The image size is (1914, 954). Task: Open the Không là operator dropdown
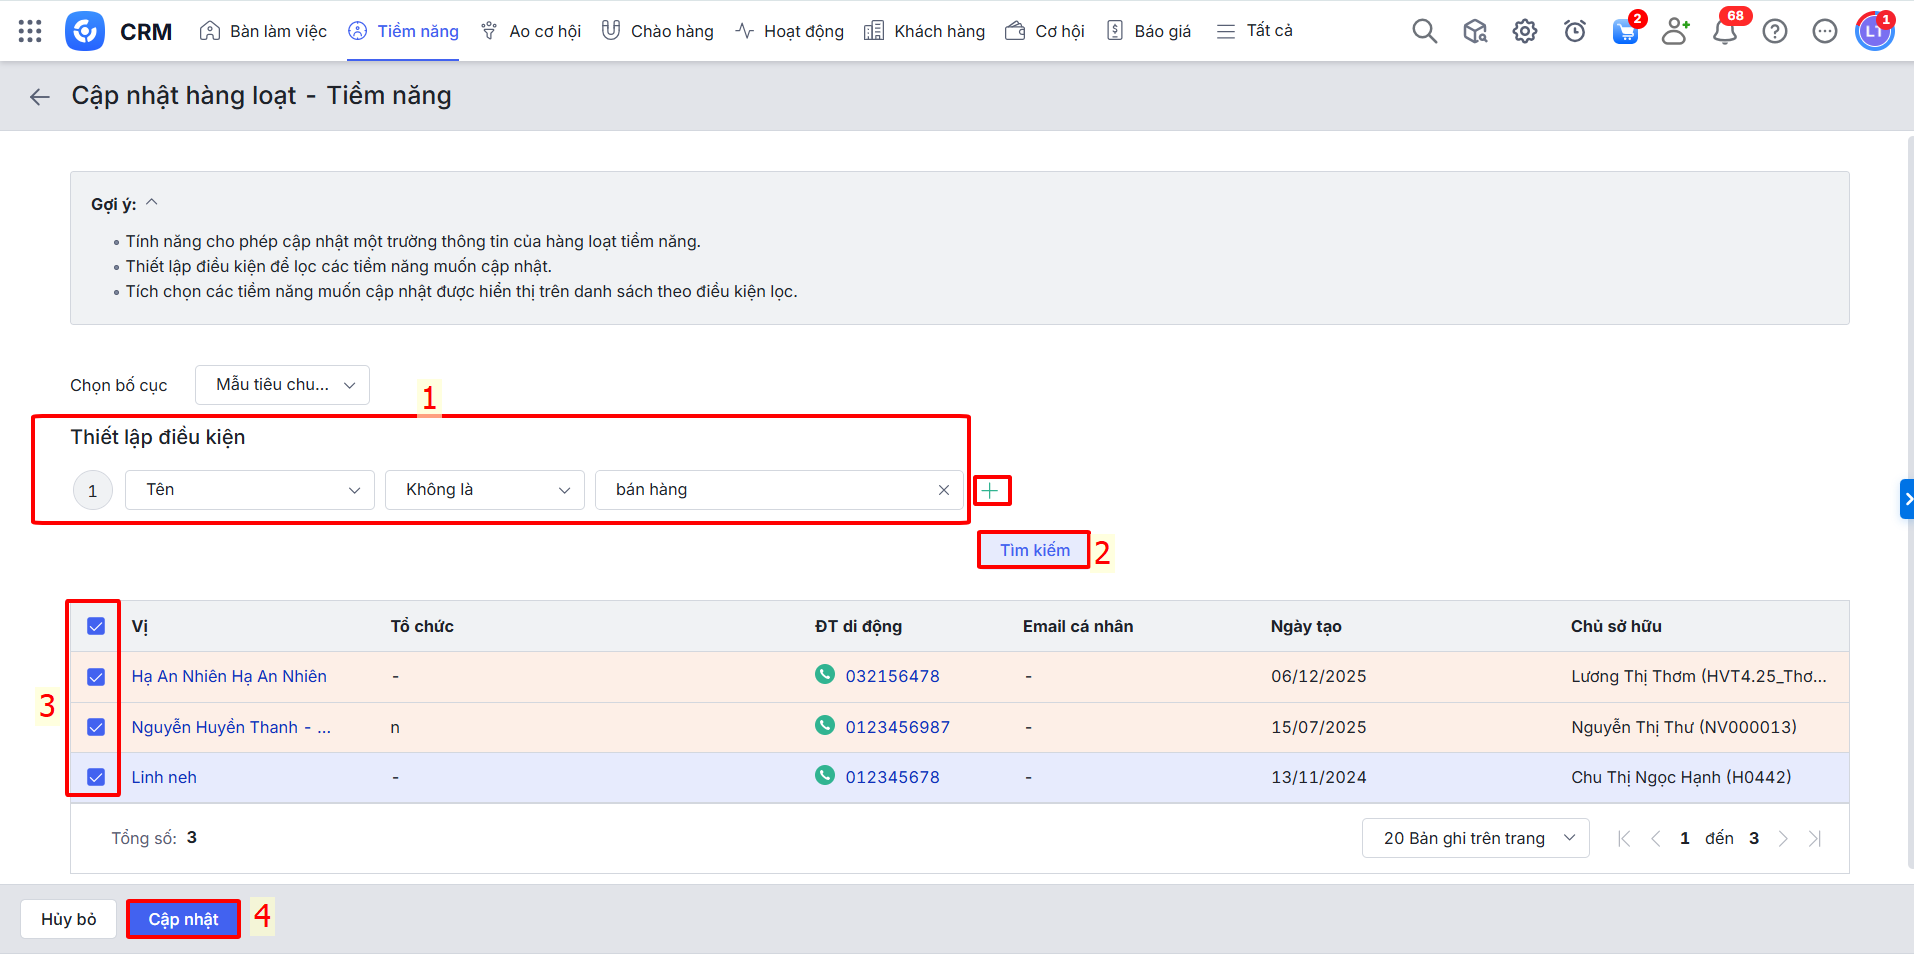(484, 490)
